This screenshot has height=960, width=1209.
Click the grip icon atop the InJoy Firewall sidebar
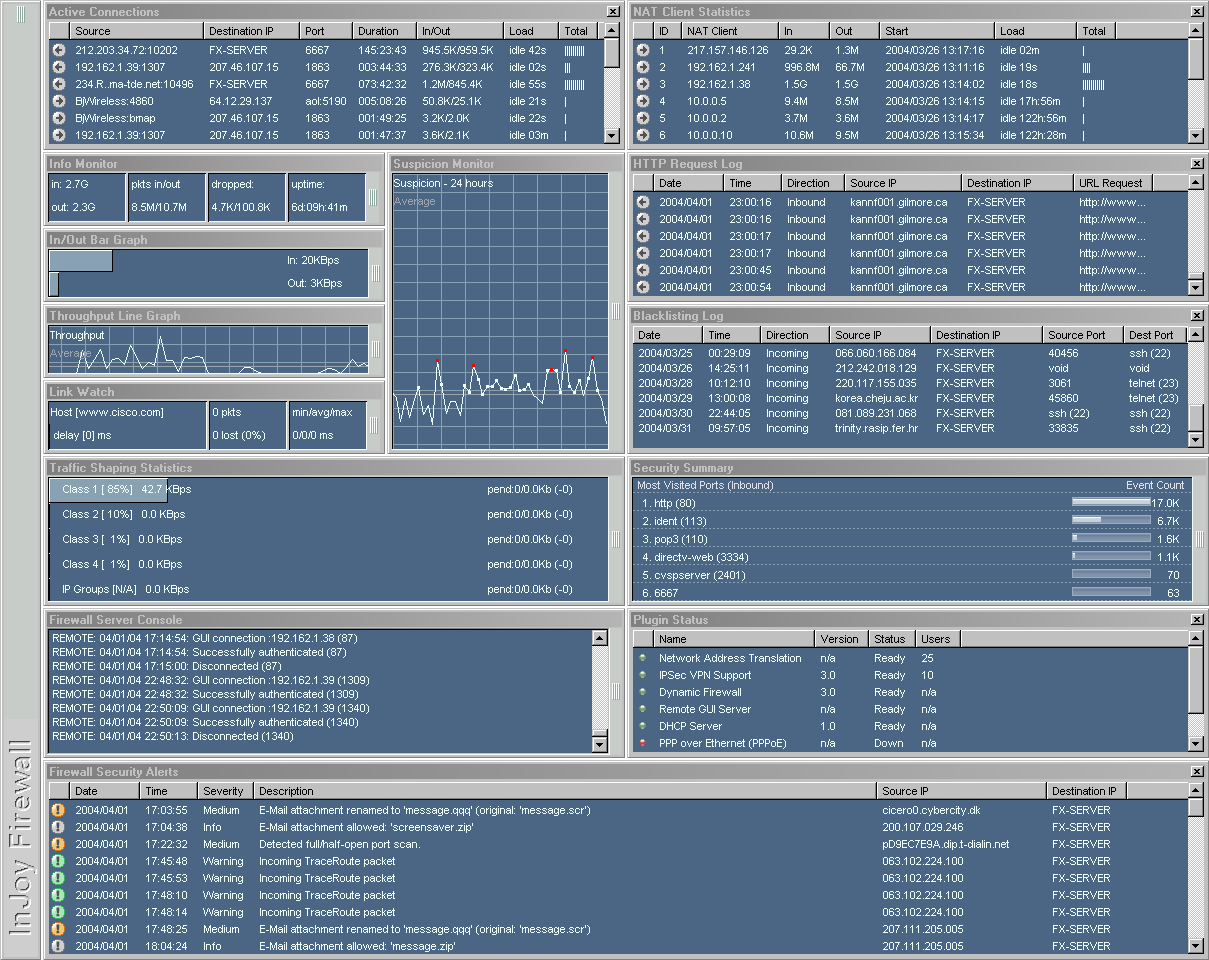point(20,17)
